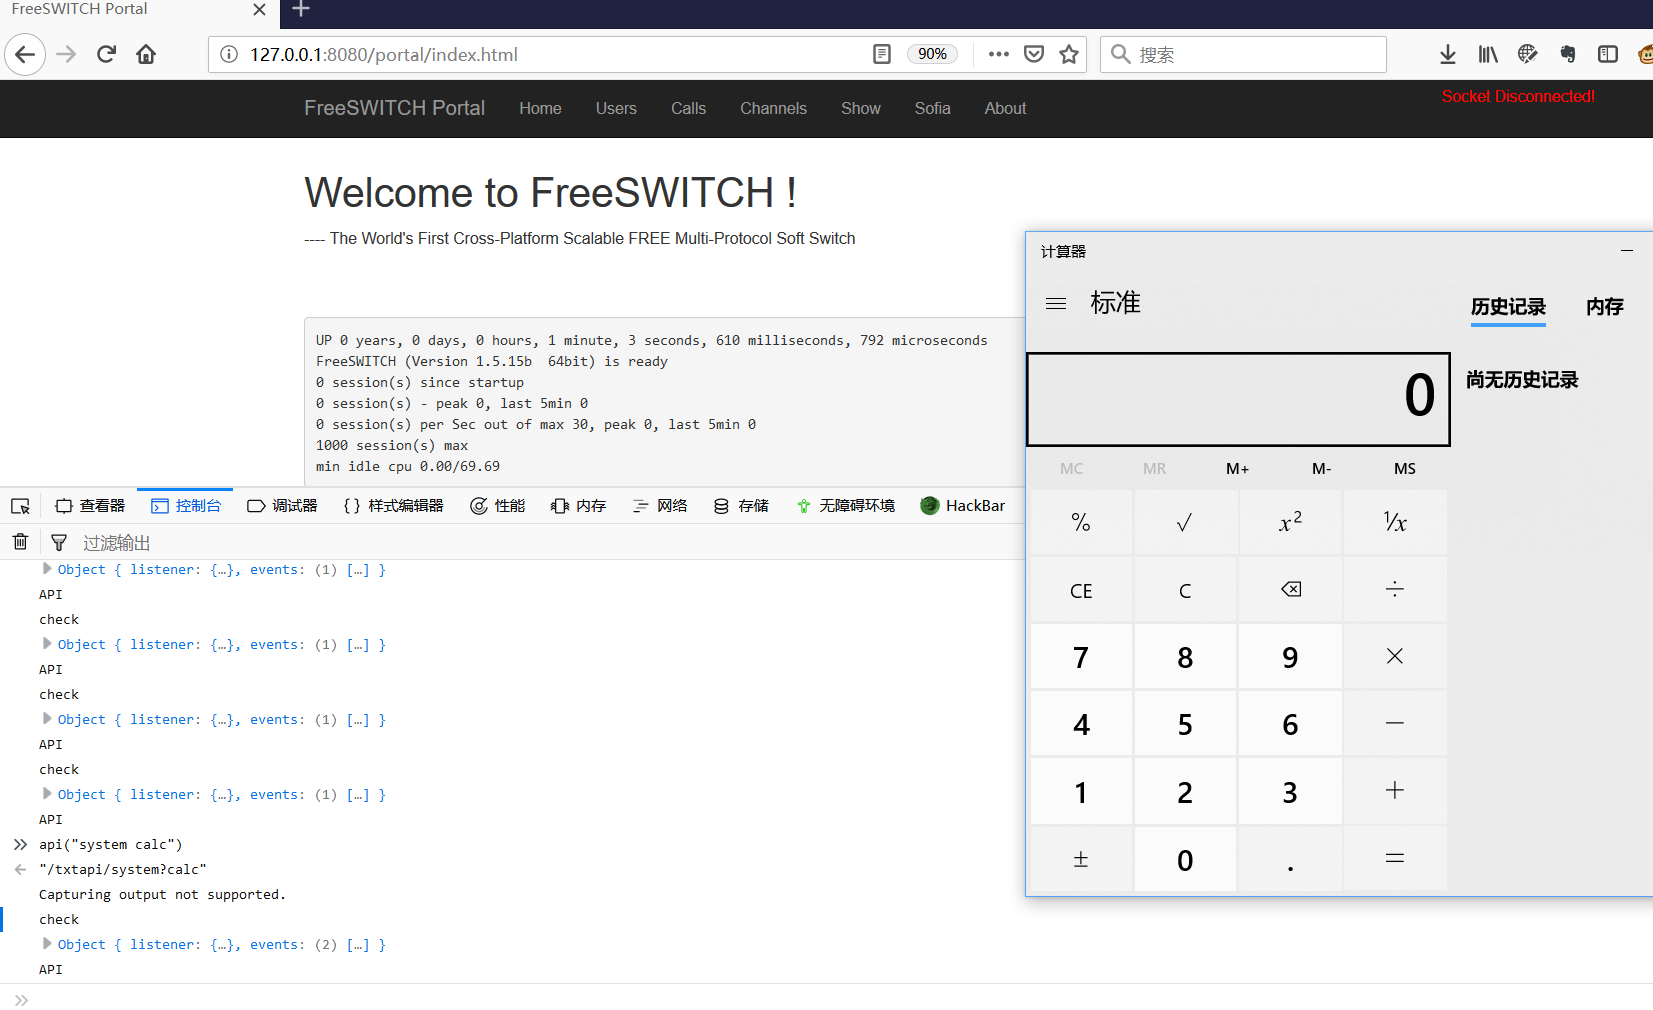Open the About page in portal navbar
Image resolution: width=1653 pixels, height=1010 pixels.
1005,108
